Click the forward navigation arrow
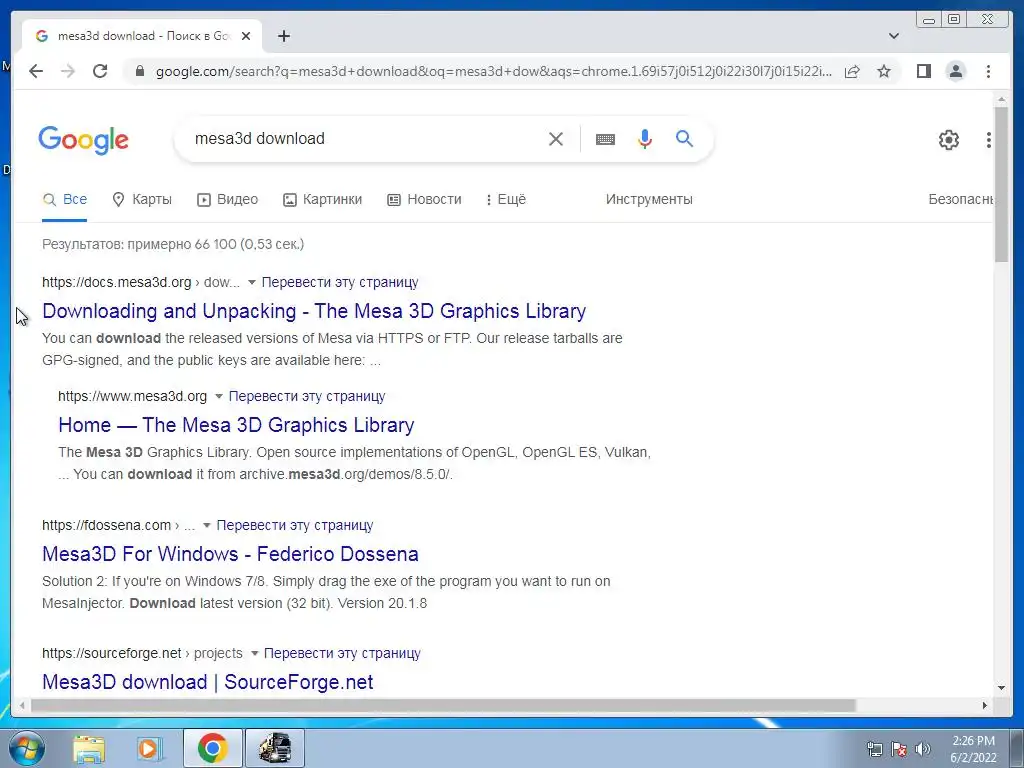1024x768 pixels. (x=68, y=71)
